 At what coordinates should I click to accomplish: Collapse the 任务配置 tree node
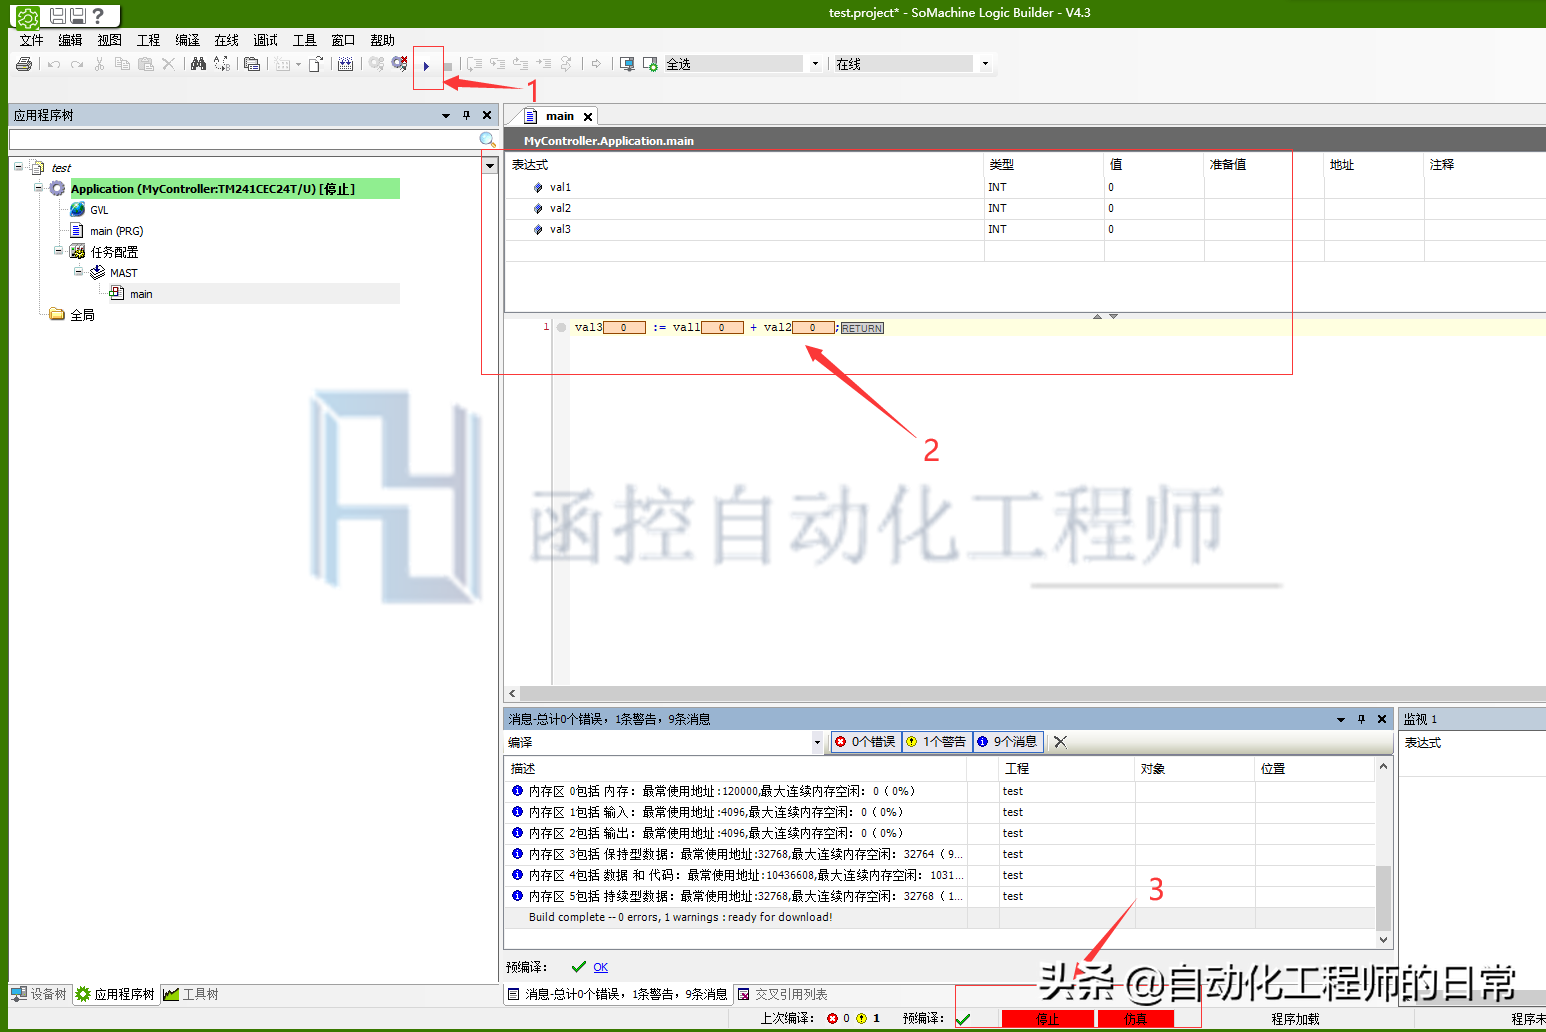coord(59,251)
